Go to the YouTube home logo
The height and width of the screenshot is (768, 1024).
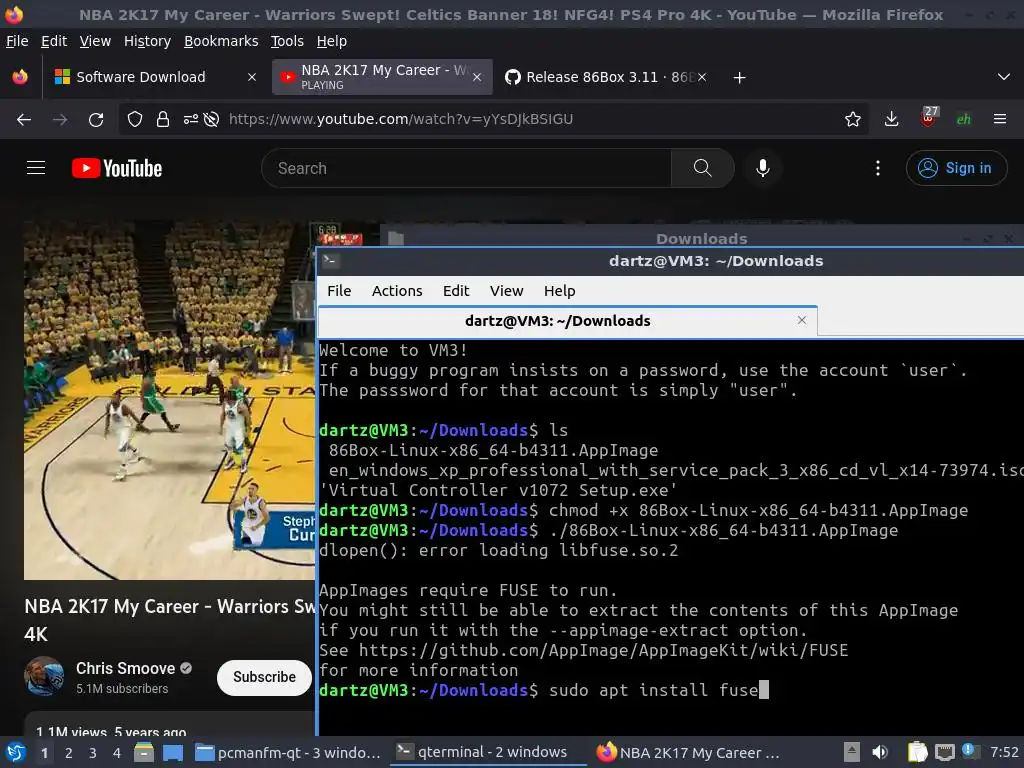click(x=117, y=168)
